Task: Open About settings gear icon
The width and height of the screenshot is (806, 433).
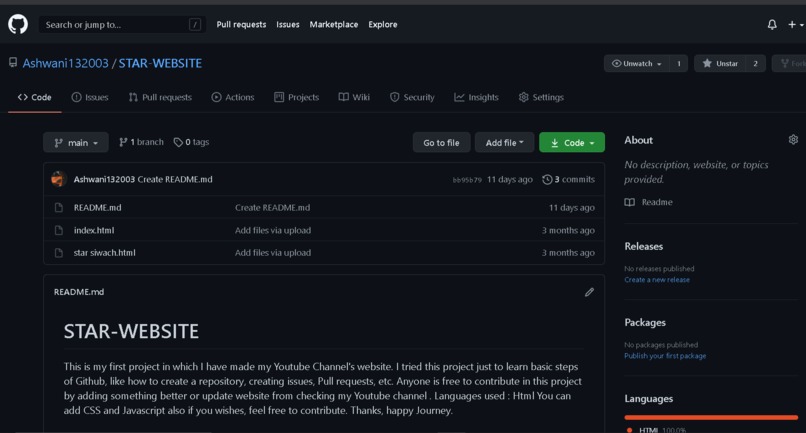Action: tap(793, 139)
